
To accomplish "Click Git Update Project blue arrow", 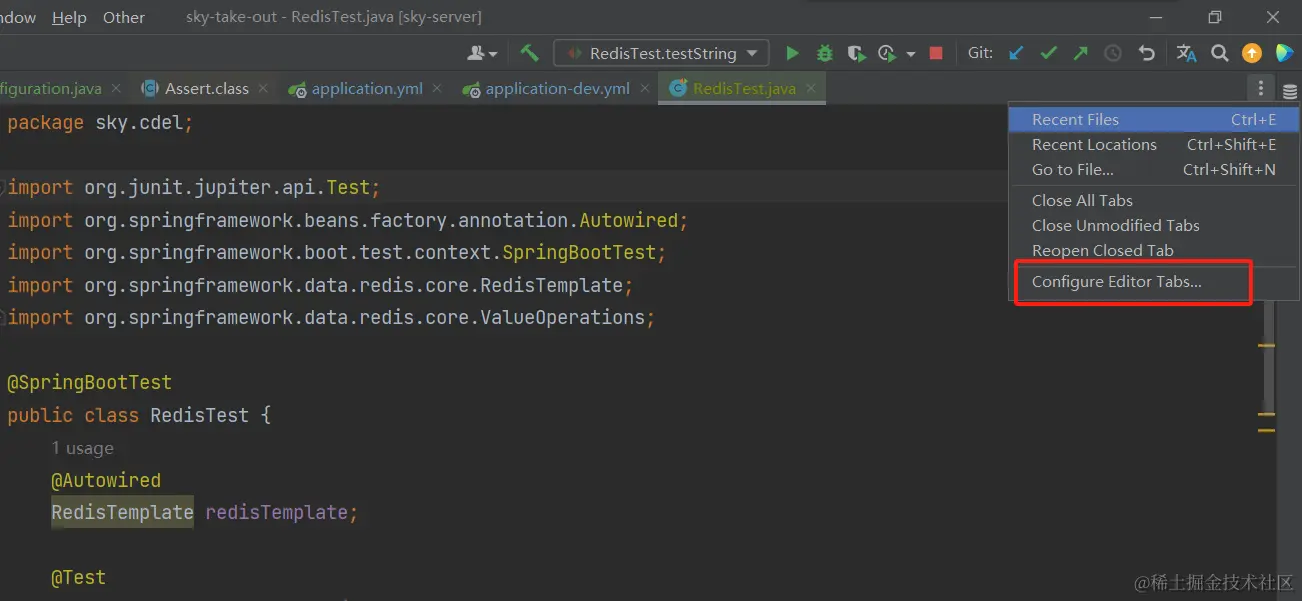I will (x=1017, y=53).
